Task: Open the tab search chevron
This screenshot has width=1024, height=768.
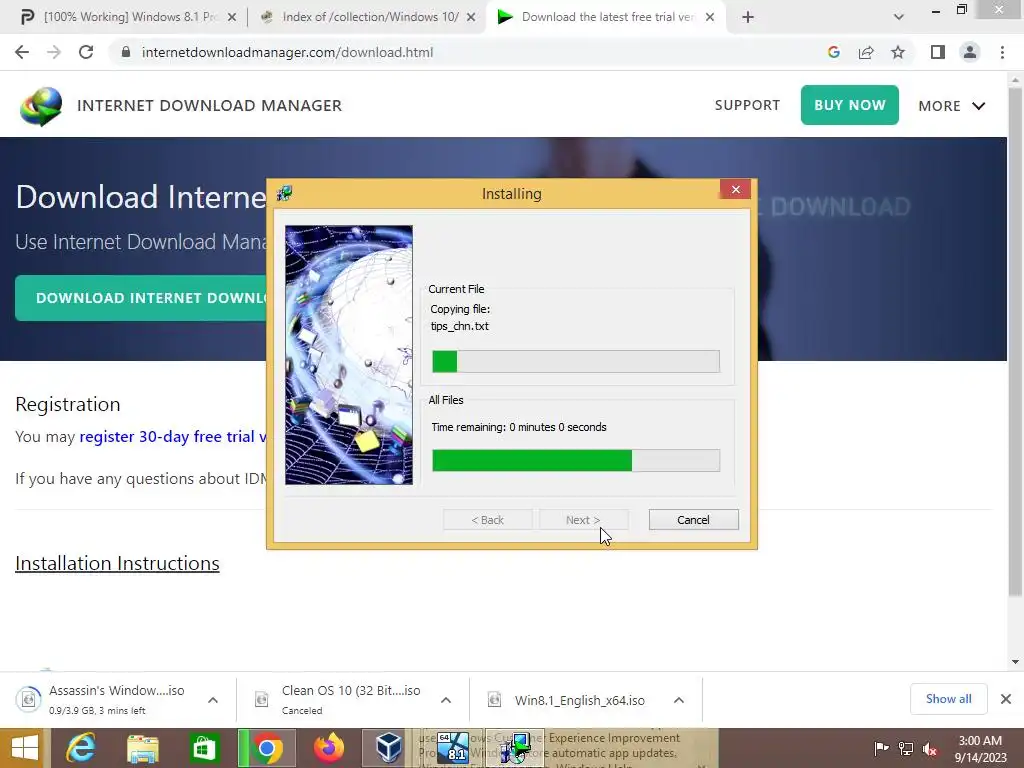Action: (899, 17)
